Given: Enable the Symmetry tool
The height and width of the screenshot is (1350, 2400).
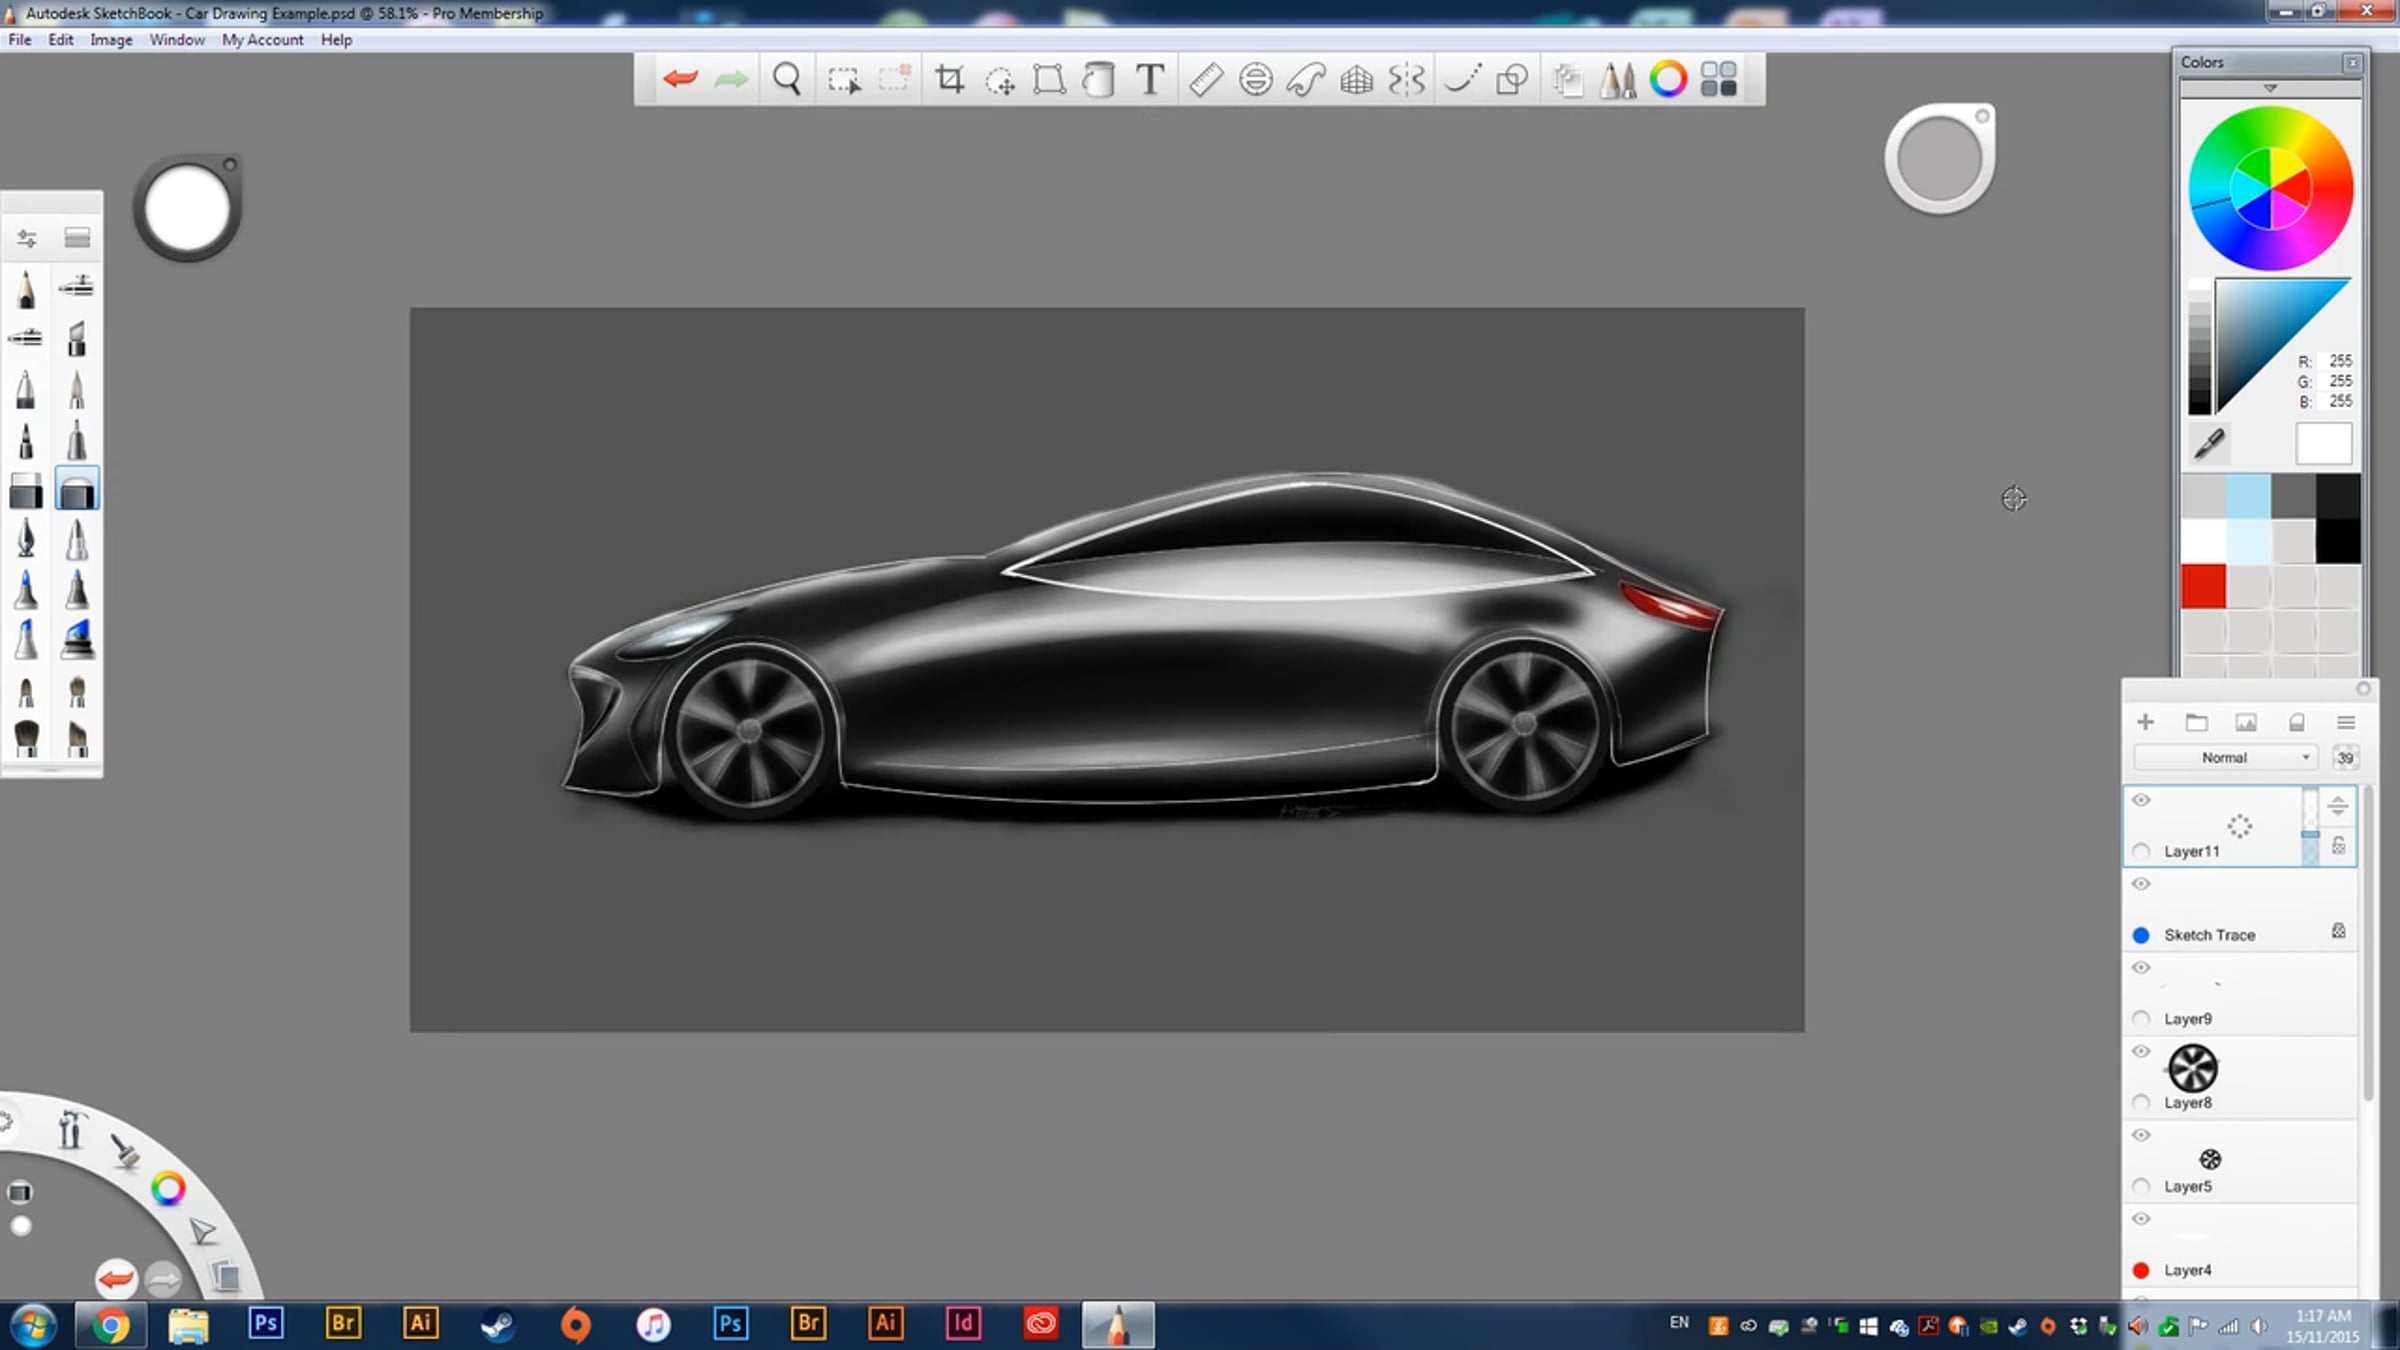Looking at the screenshot, I should [1407, 79].
